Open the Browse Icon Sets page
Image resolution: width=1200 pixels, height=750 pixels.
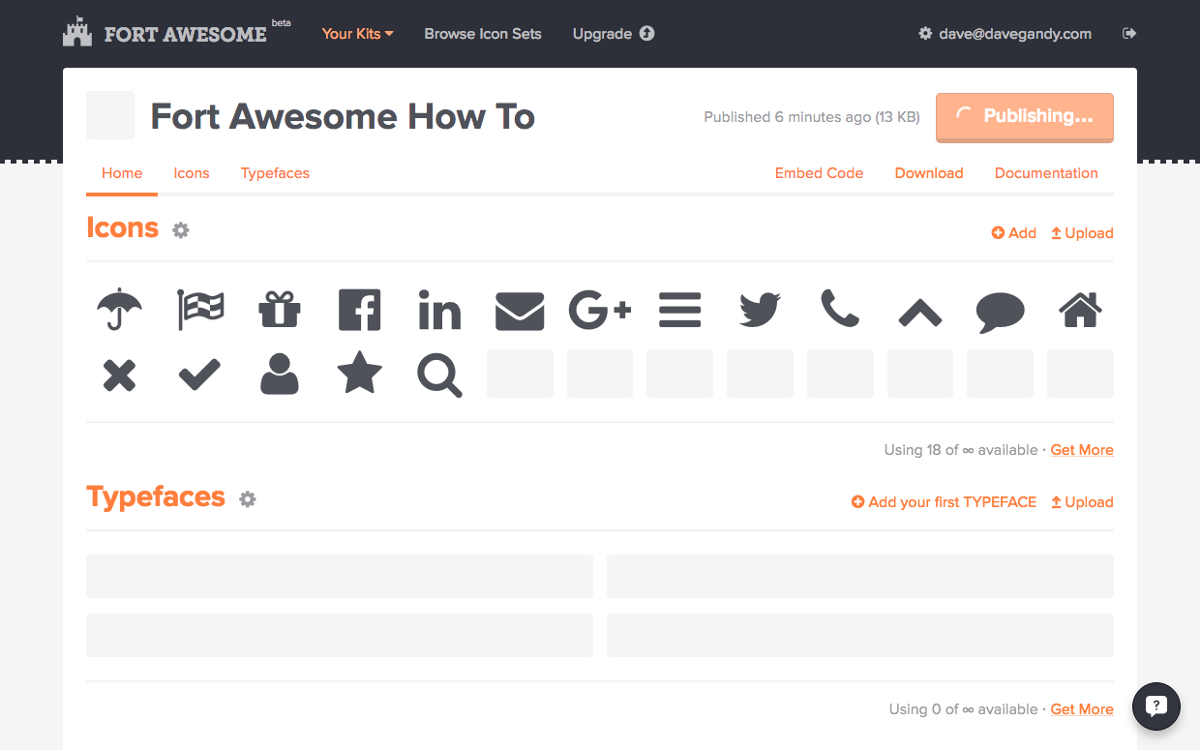[483, 33]
